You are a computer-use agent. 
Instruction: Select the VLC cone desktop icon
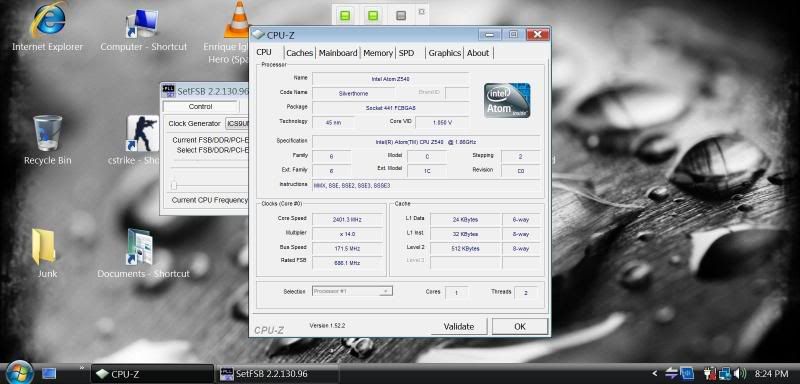(237, 19)
